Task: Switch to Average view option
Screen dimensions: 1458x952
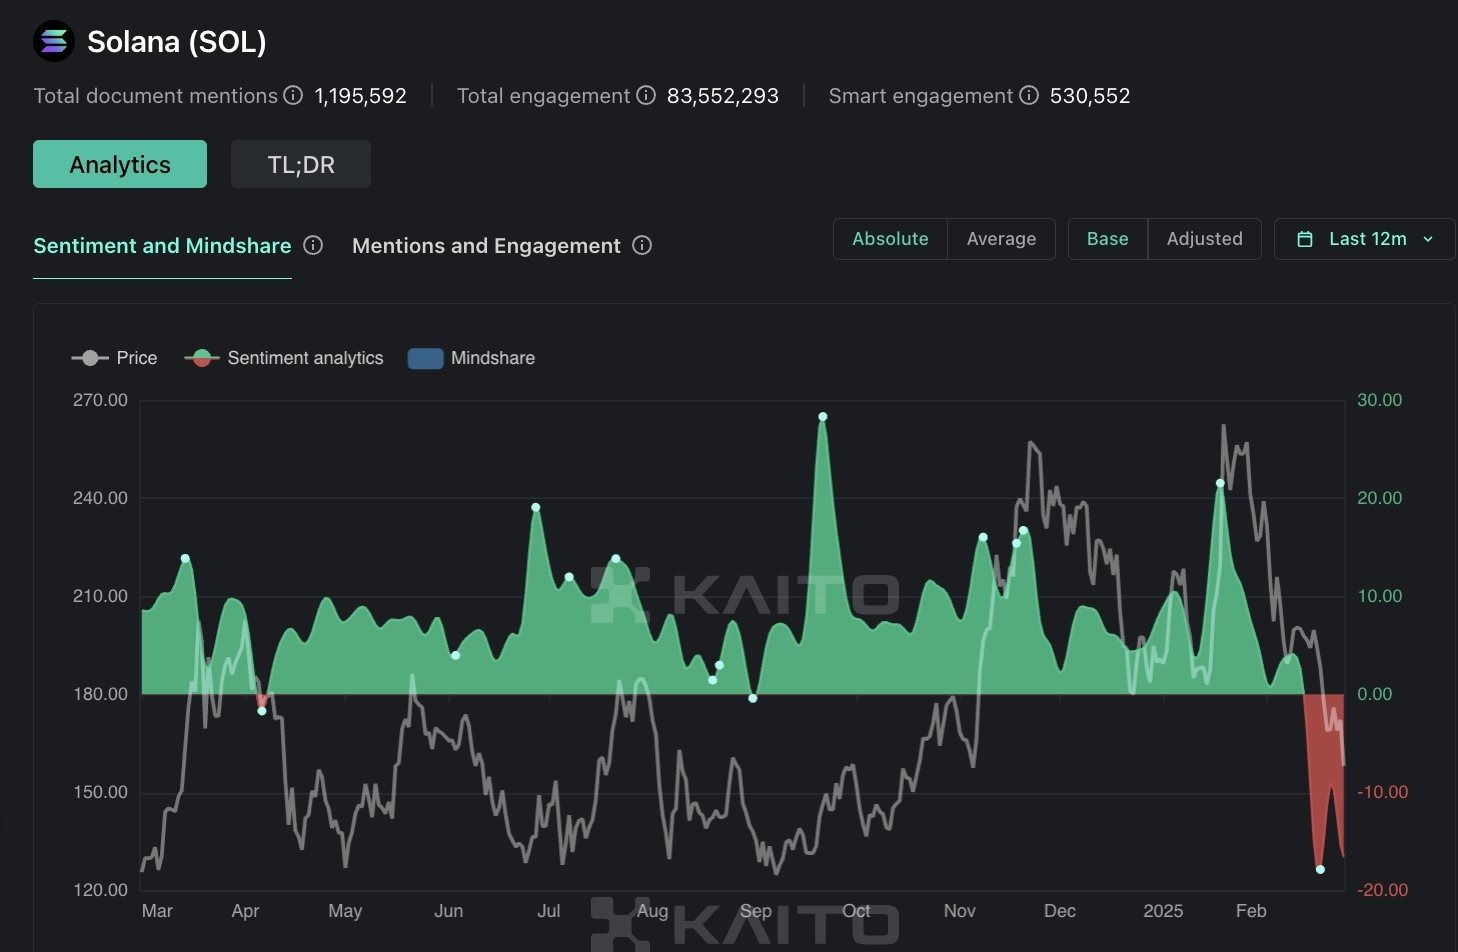Action: click(1001, 239)
